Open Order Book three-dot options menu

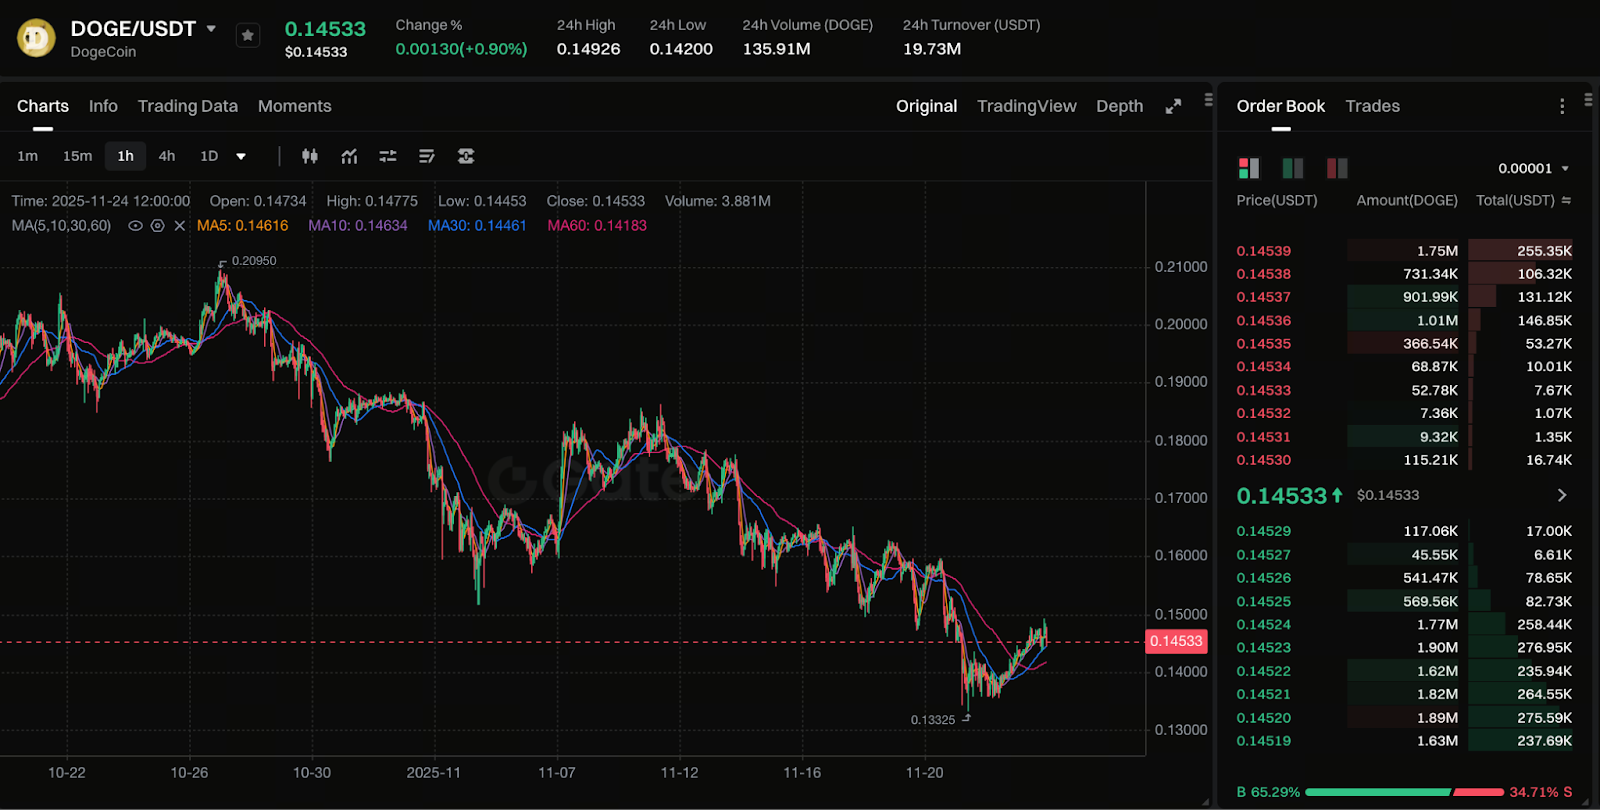[1561, 106]
